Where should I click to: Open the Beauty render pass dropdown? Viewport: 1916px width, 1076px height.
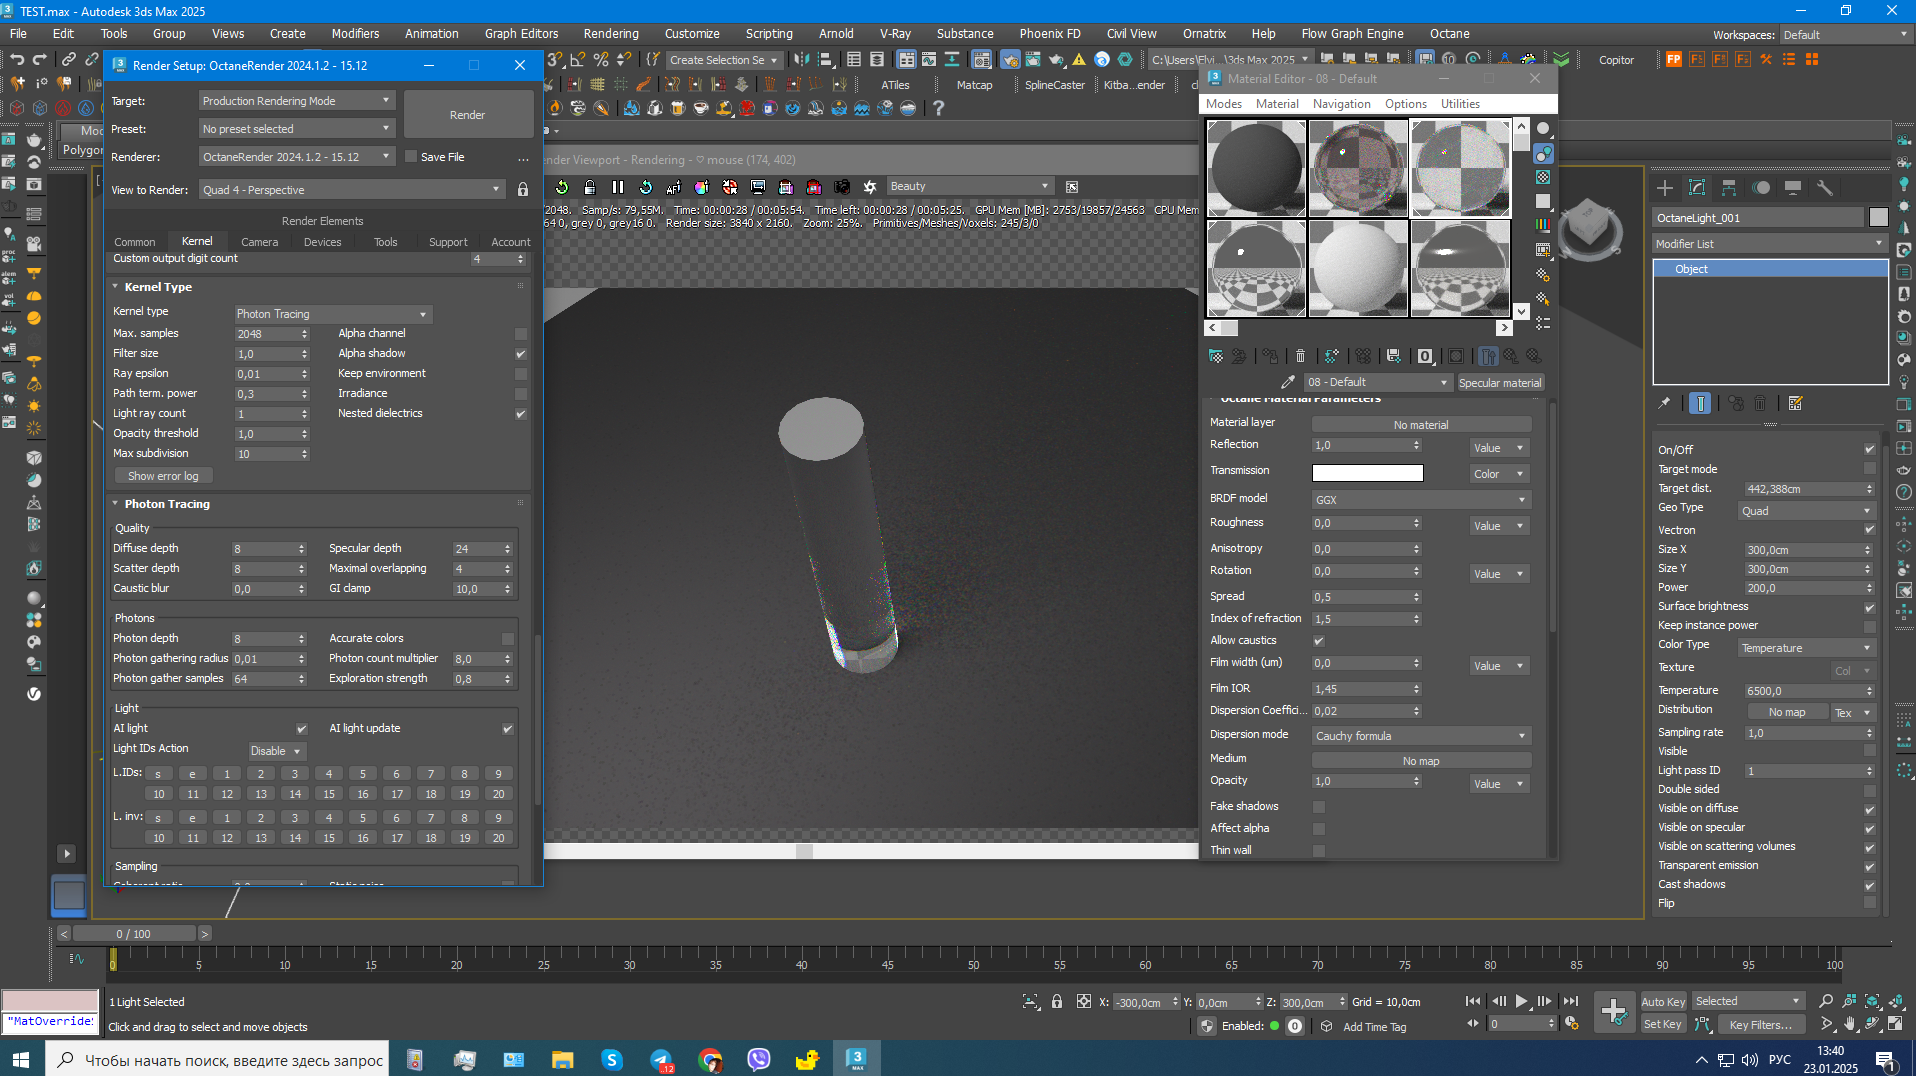click(x=968, y=187)
